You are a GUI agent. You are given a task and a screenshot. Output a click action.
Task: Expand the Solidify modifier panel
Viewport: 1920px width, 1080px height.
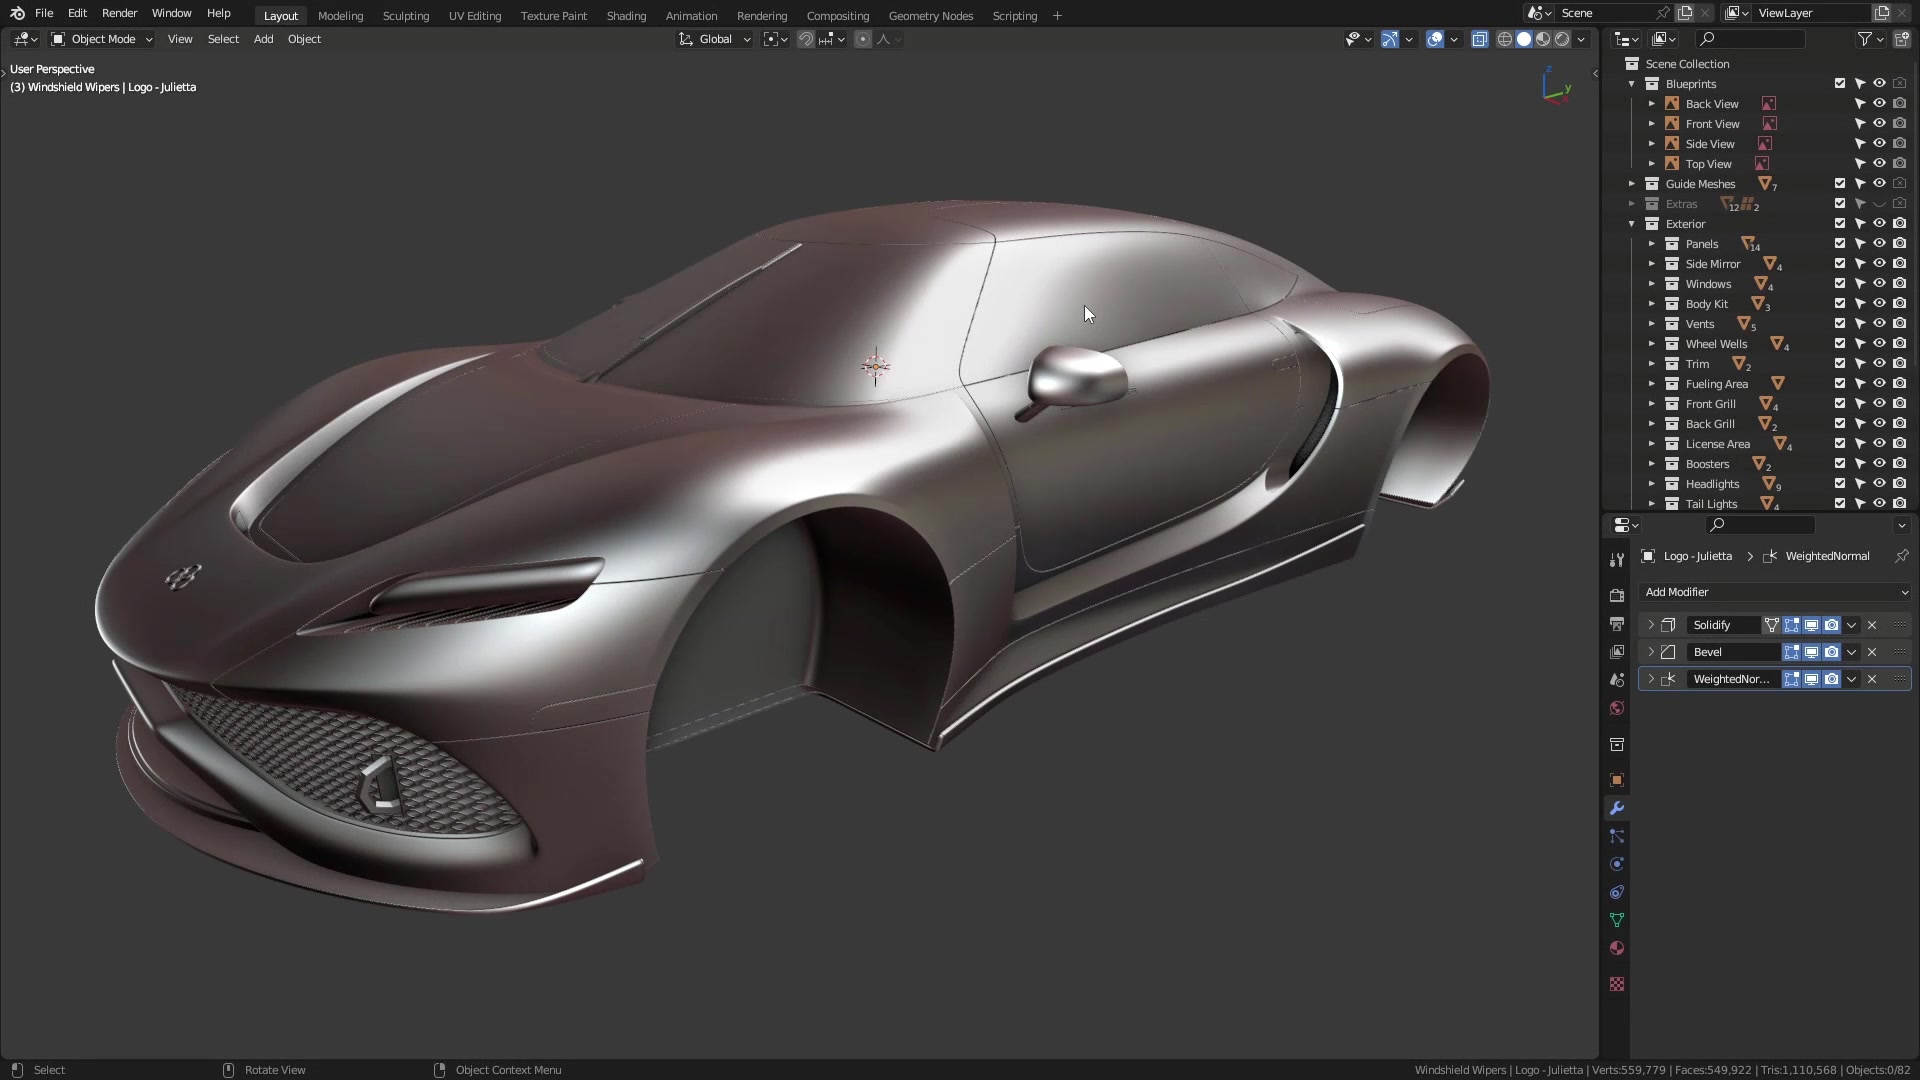[1651, 625]
